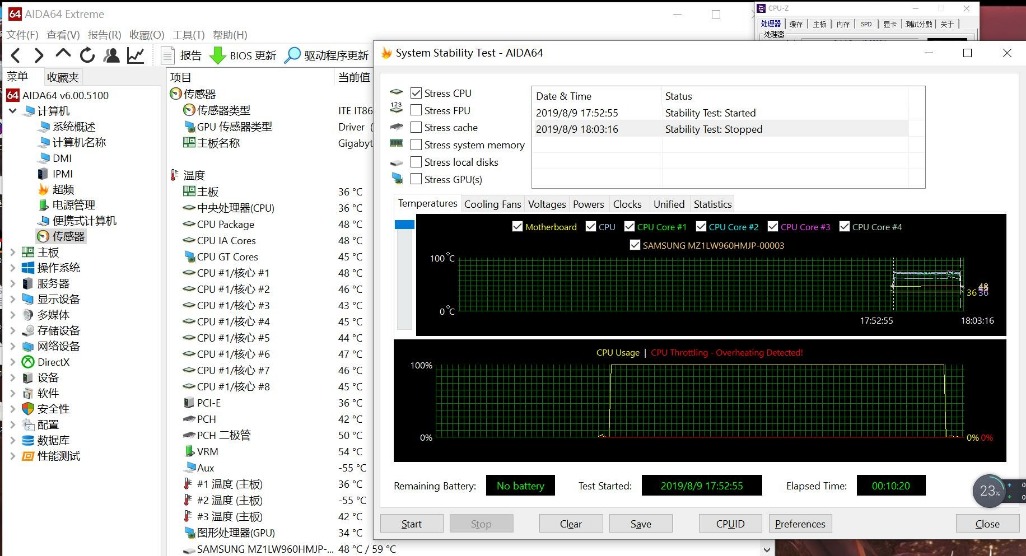Image resolution: width=1026 pixels, height=556 pixels.
Task: Select 电源管理 in the tree
Action: (x=74, y=205)
